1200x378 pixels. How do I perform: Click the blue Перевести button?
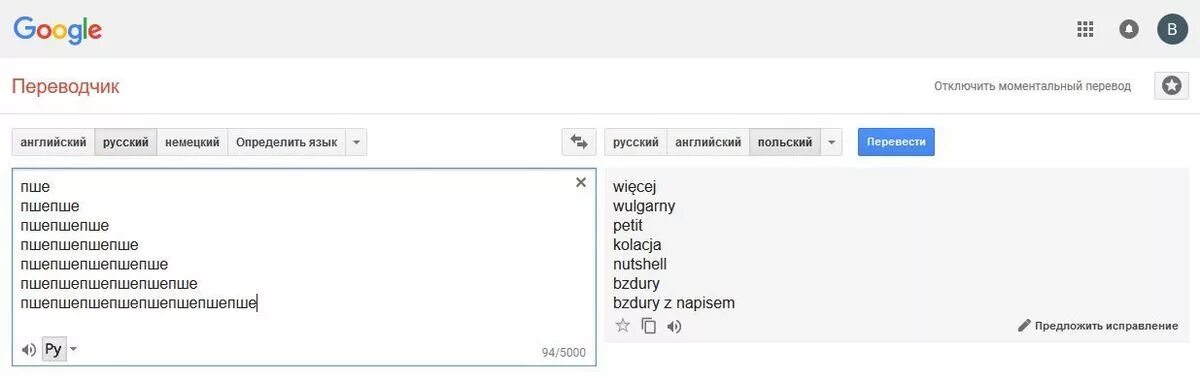[x=896, y=142]
